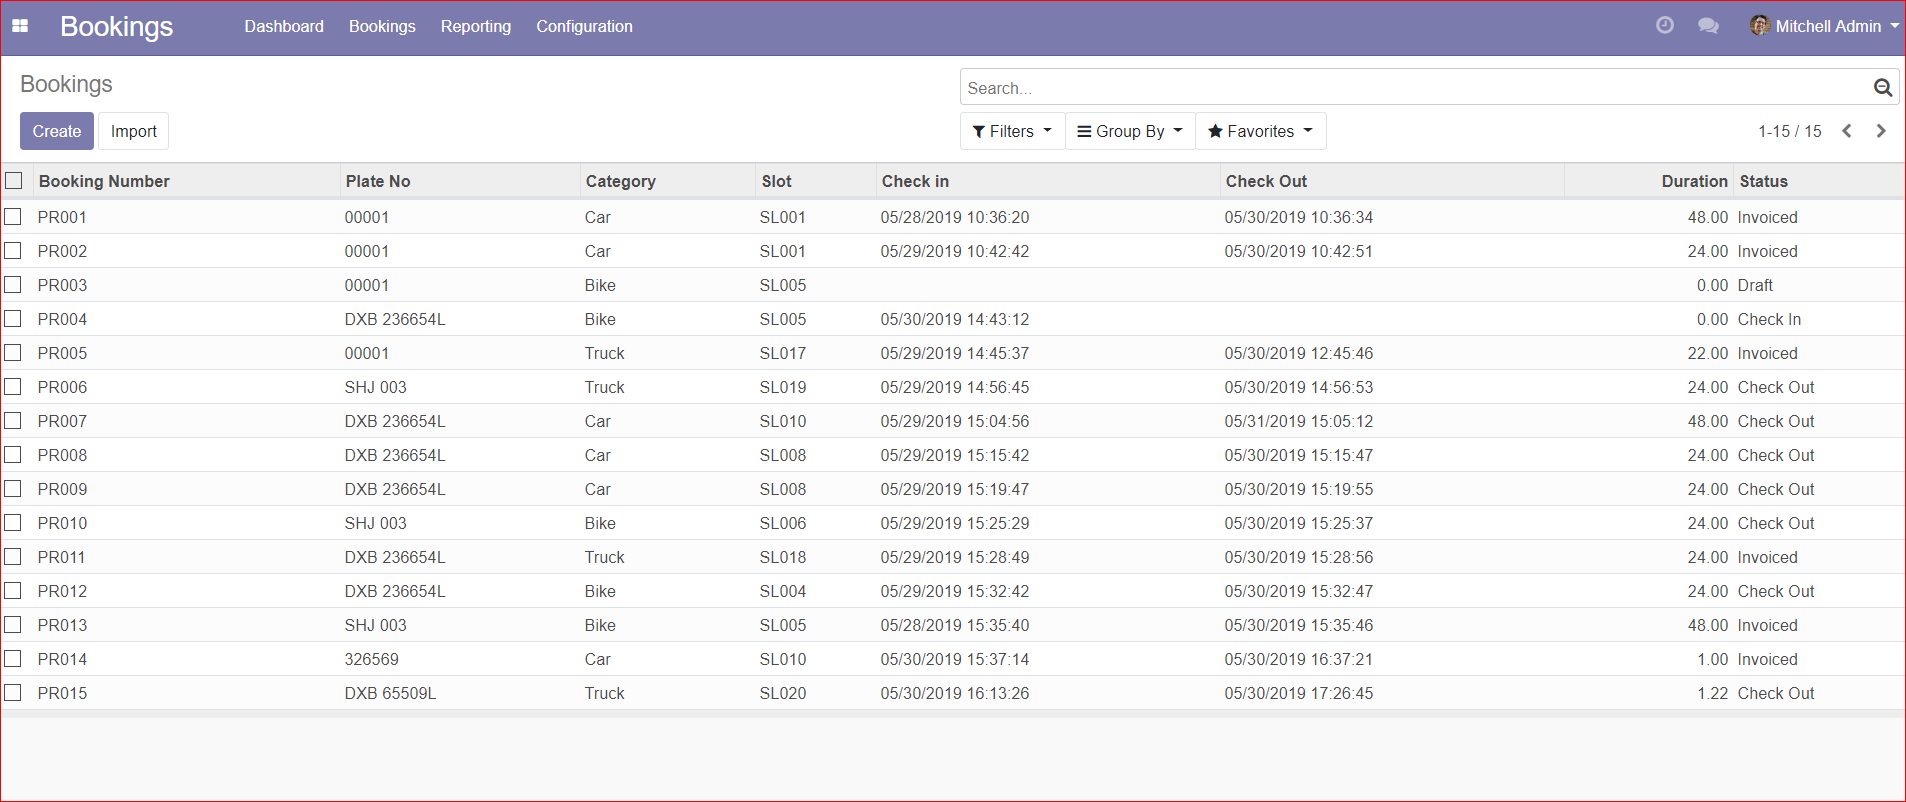Select the checkbox for booking PR008
1906x802 pixels.
13,455
